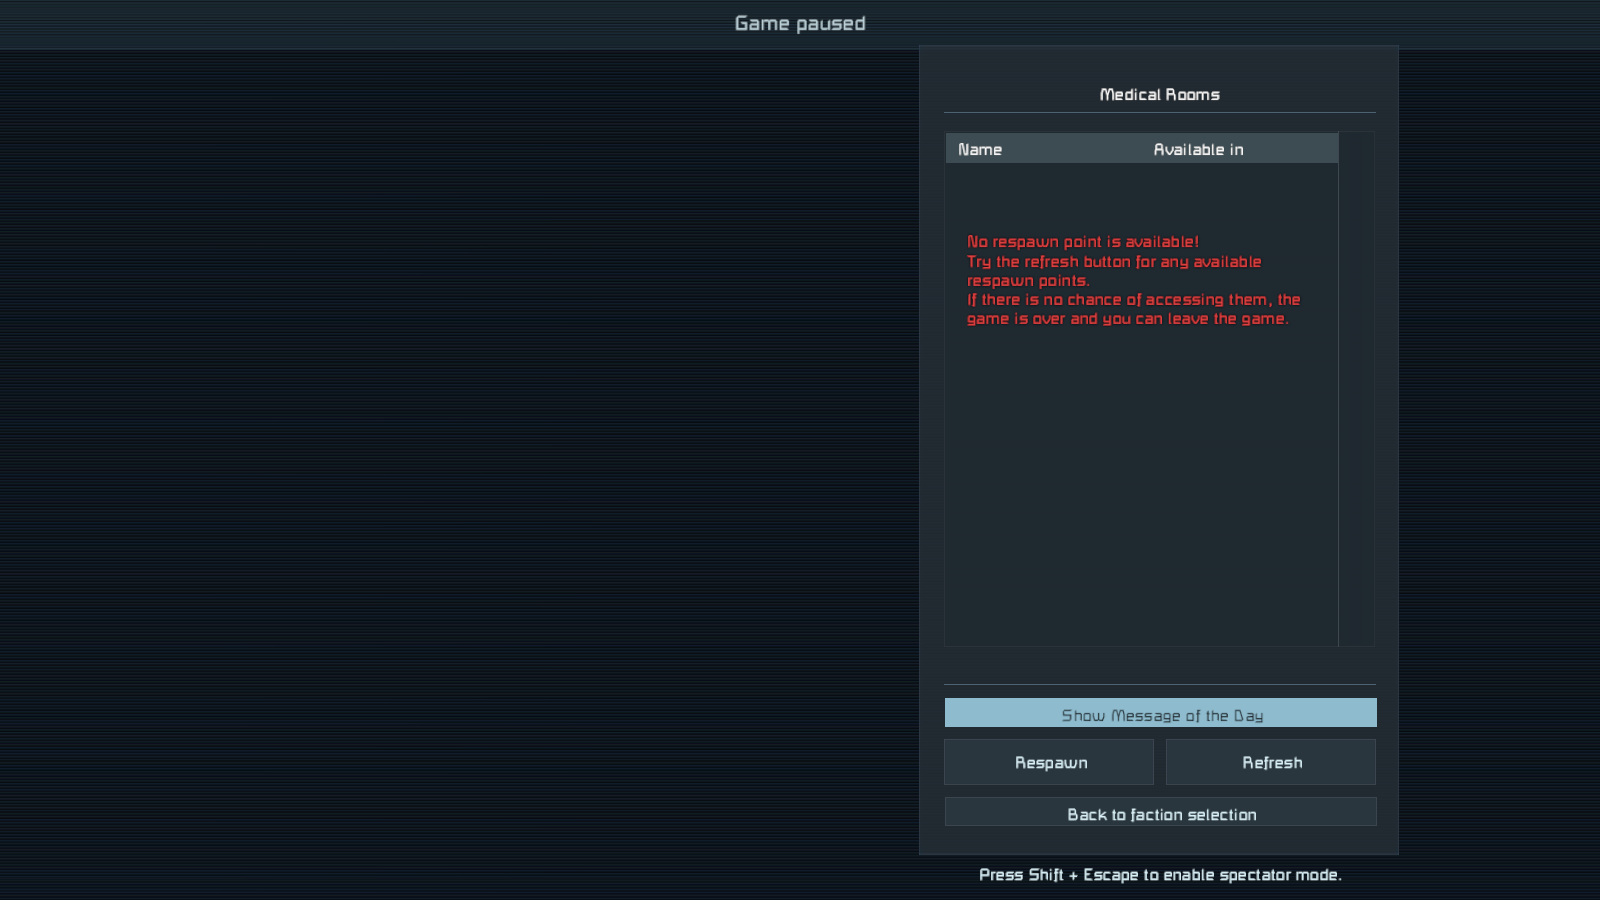This screenshot has height=900, width=1600.
Task: Click the spectator mode hint text
Action: coord(1160,875)
